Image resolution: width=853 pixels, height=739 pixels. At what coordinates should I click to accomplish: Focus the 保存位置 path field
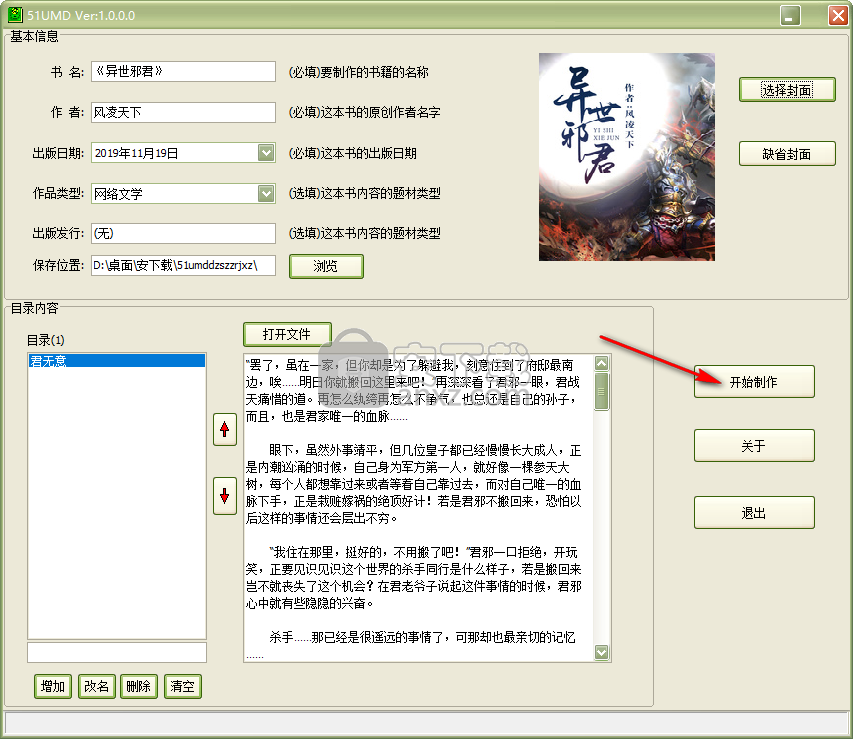(x=183, y=266)
